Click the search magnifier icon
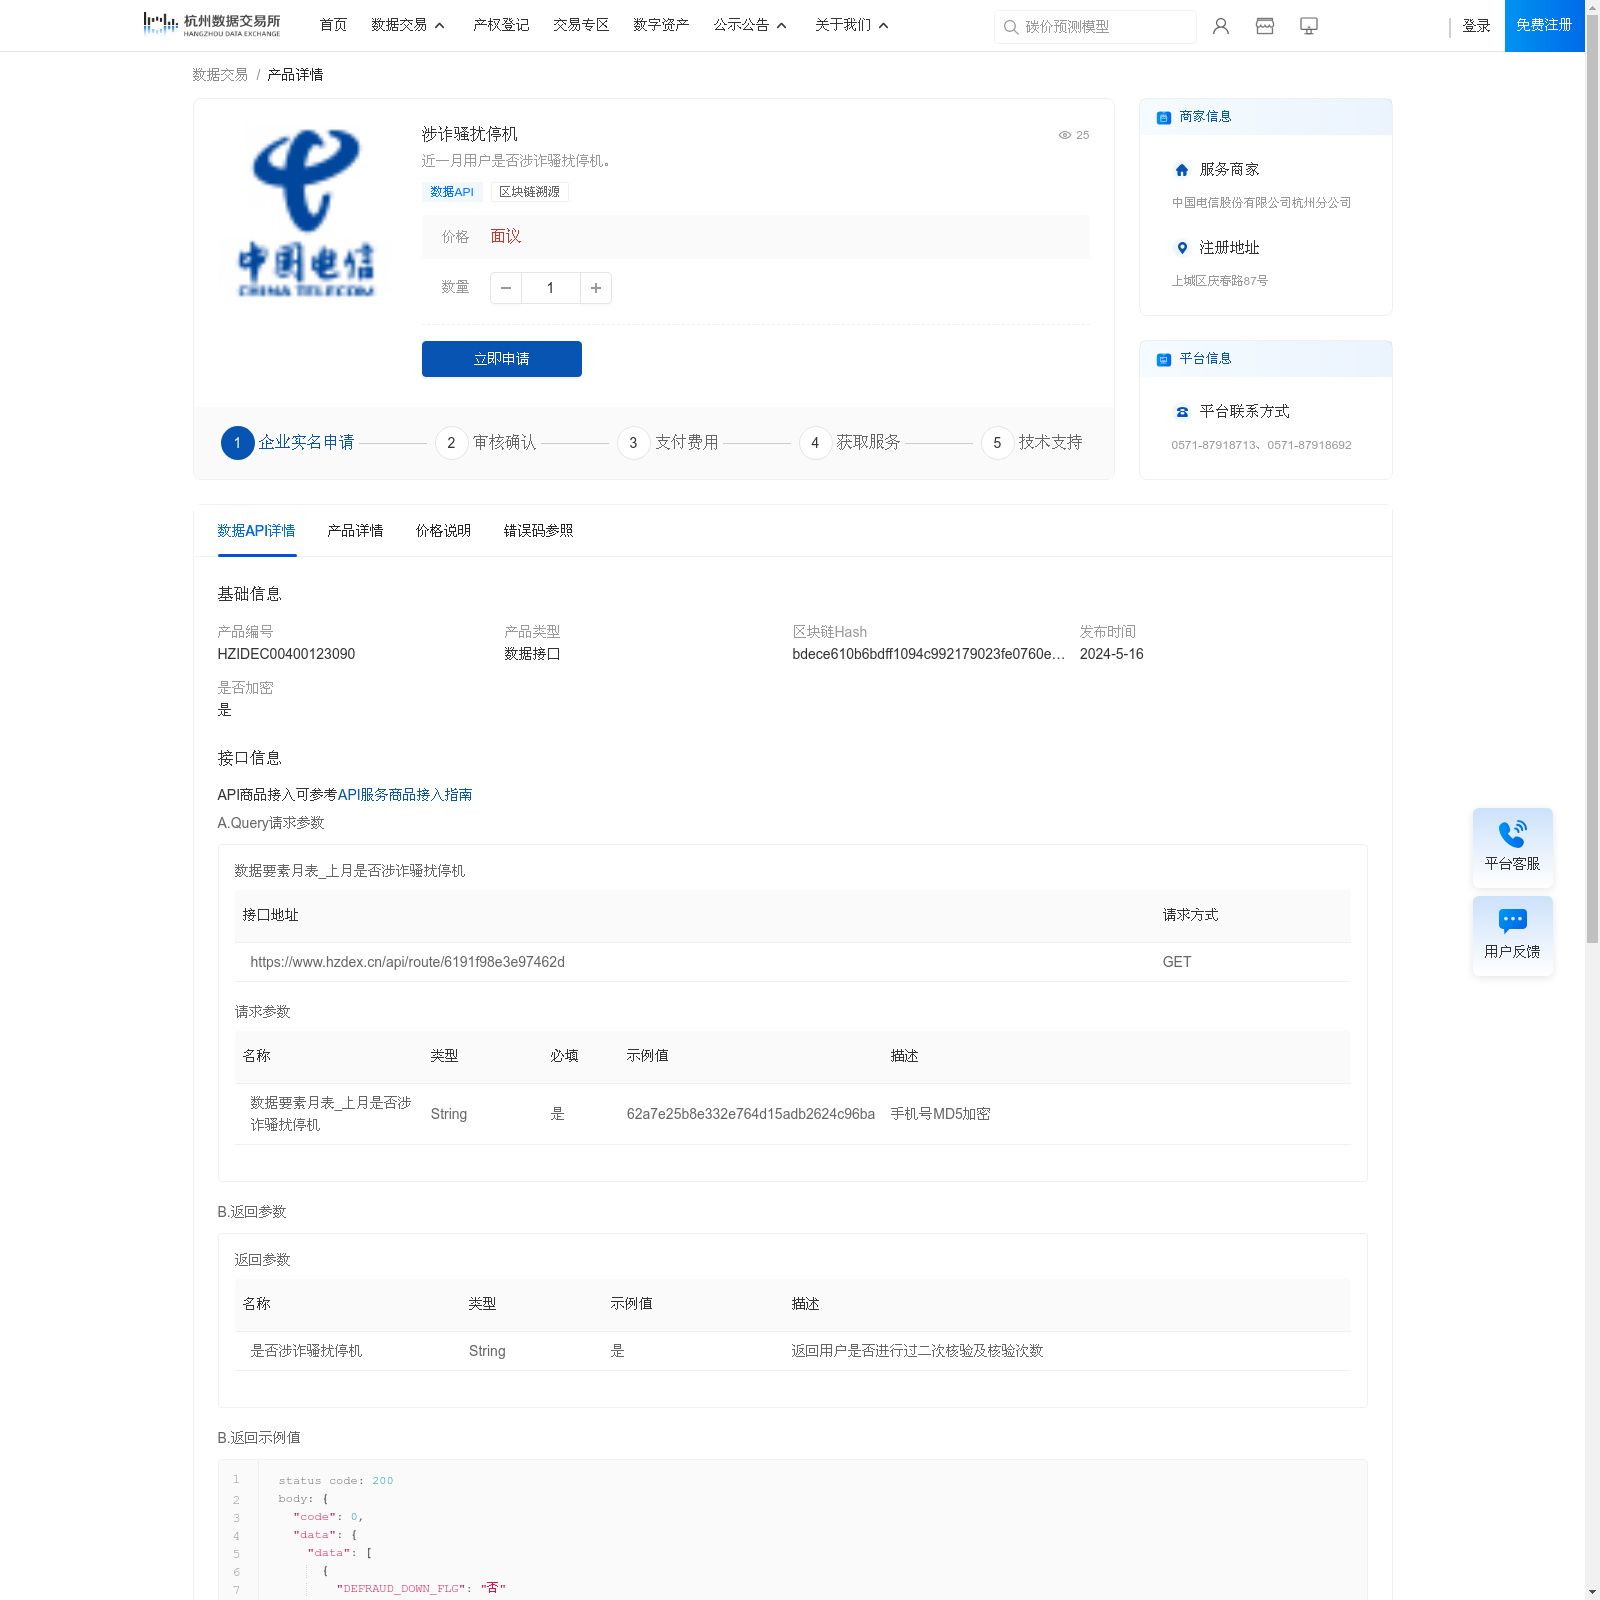This screenshot has height=1600, width=1600. coord(1011,27)
